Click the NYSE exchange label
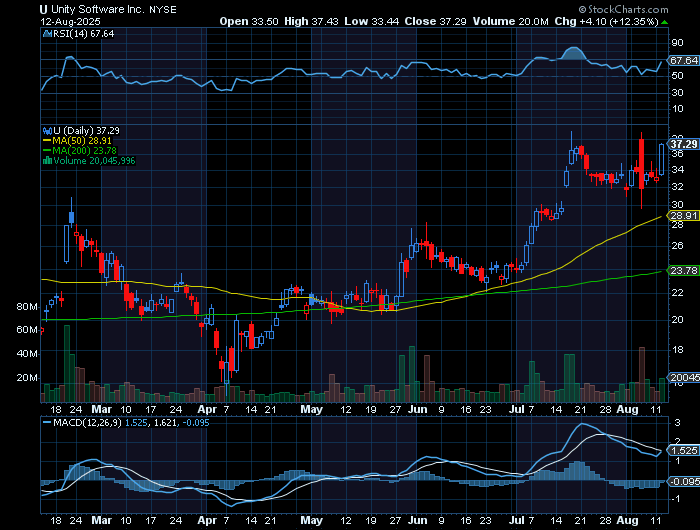 pos(162,10)
